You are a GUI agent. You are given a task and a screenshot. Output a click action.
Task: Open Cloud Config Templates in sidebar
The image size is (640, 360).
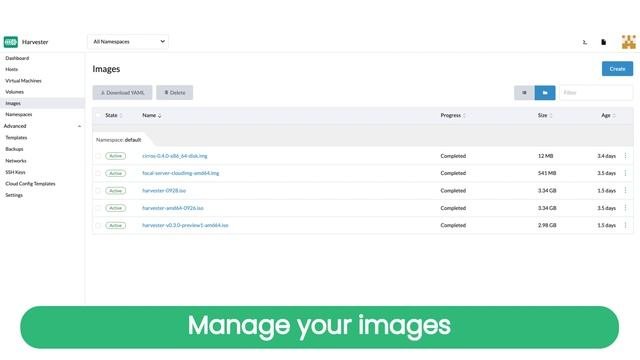tap(30, 184)
